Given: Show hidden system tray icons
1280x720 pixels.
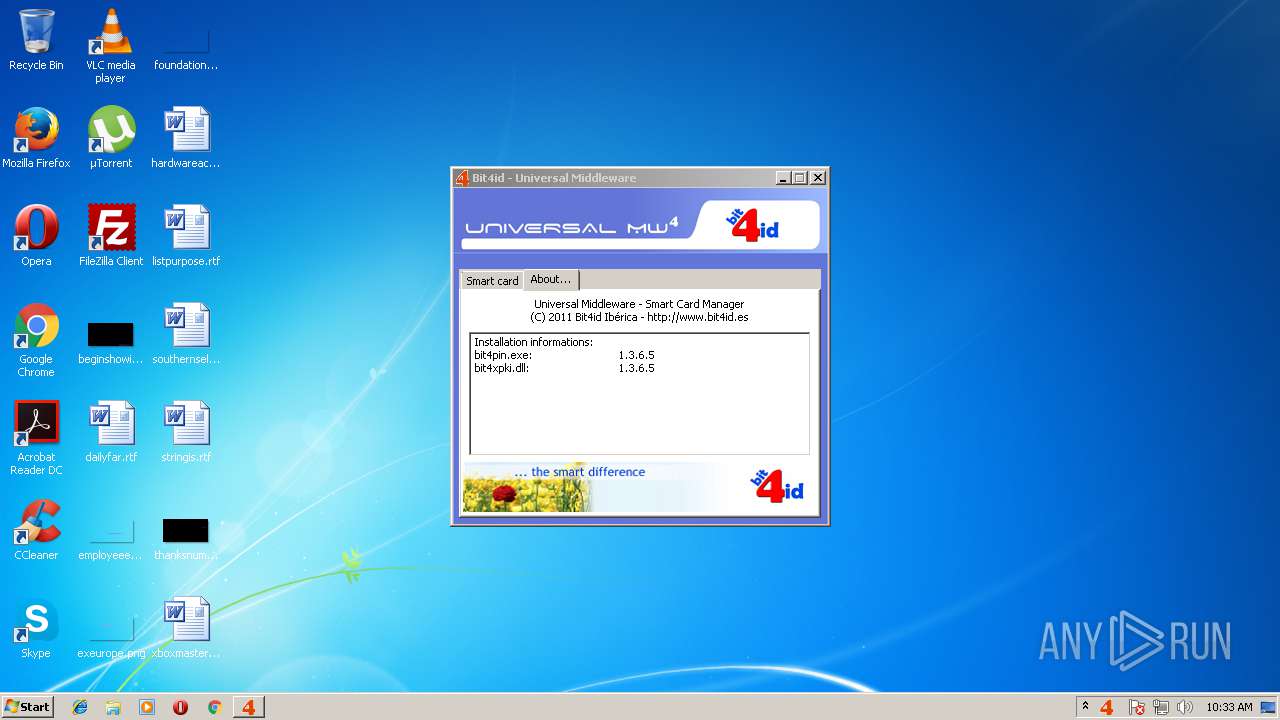Looking at the screenshot, I should pos(1085,707).
